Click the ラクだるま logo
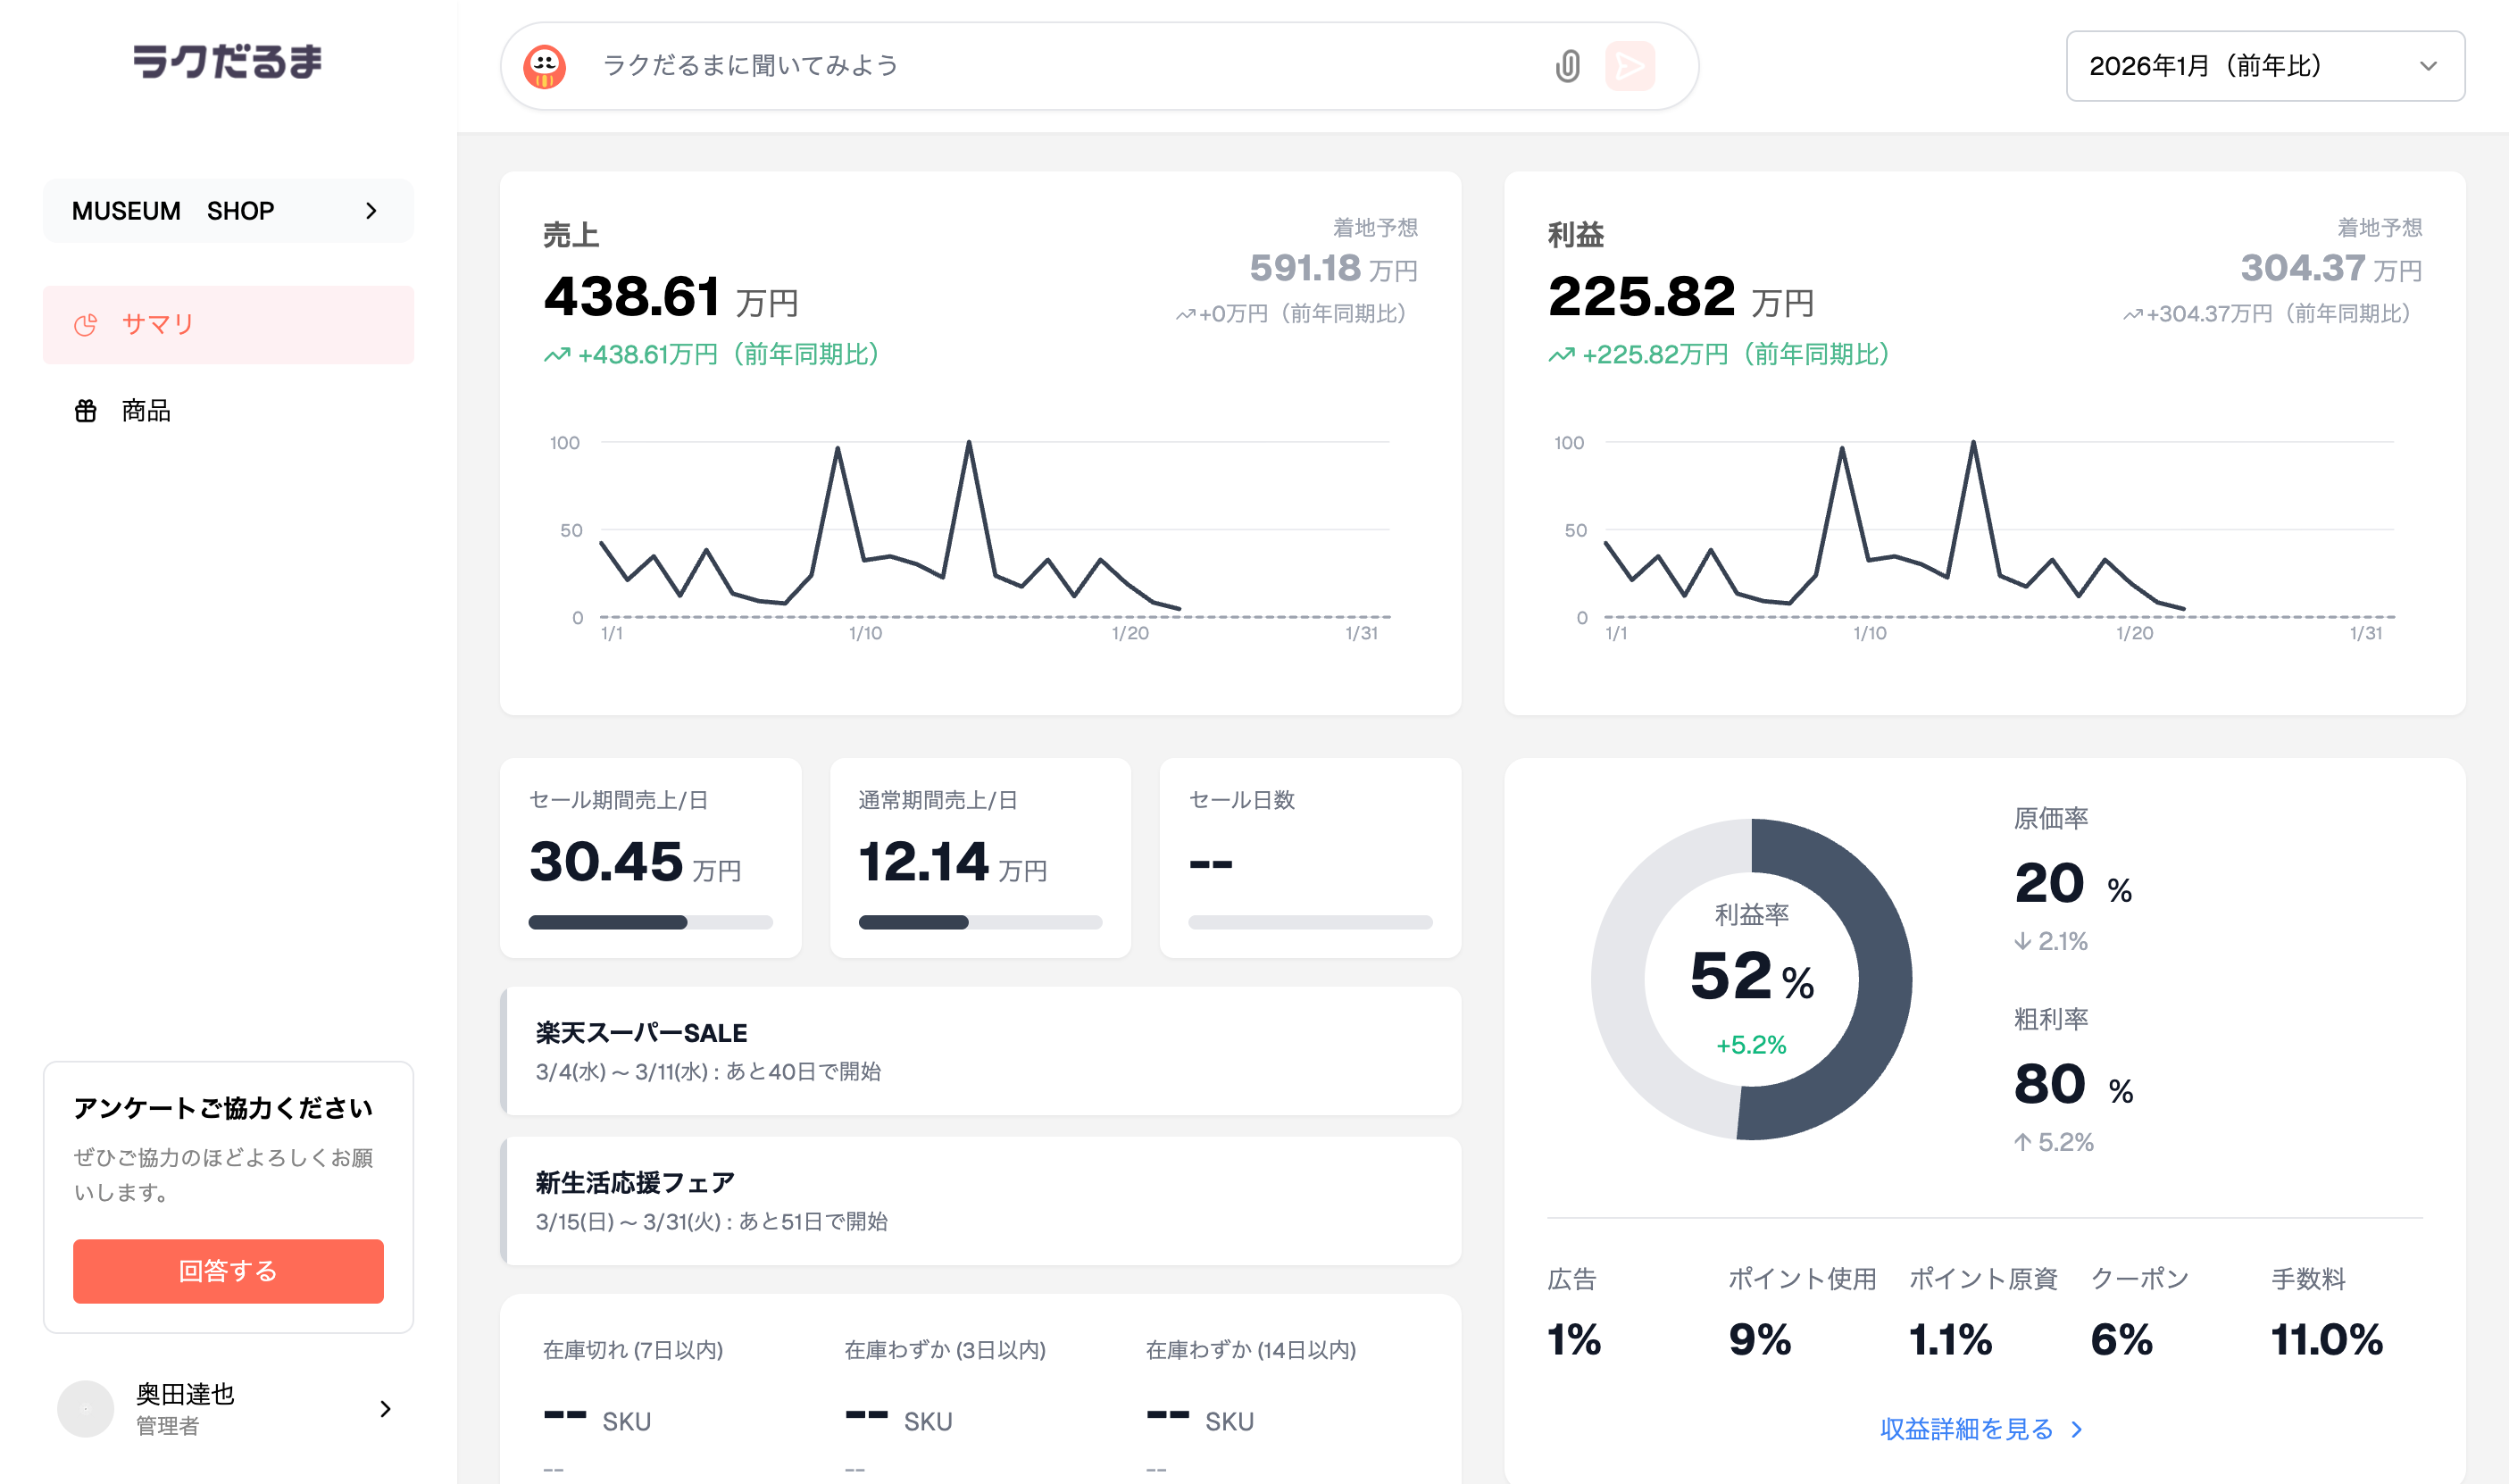 [228, 62]
